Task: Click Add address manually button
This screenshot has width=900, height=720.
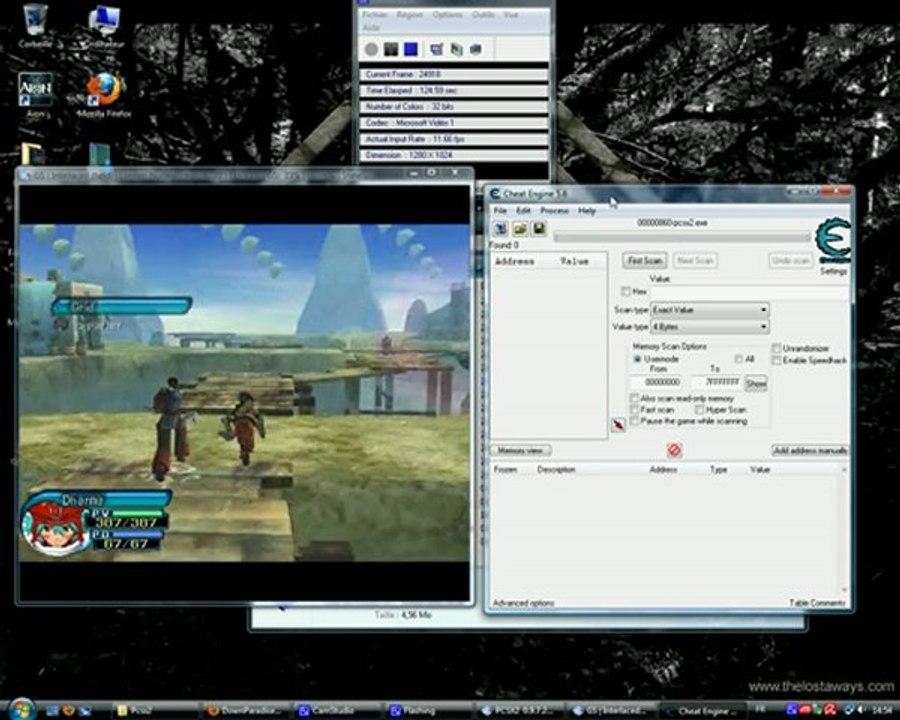Action: click(x=810, y=450)
